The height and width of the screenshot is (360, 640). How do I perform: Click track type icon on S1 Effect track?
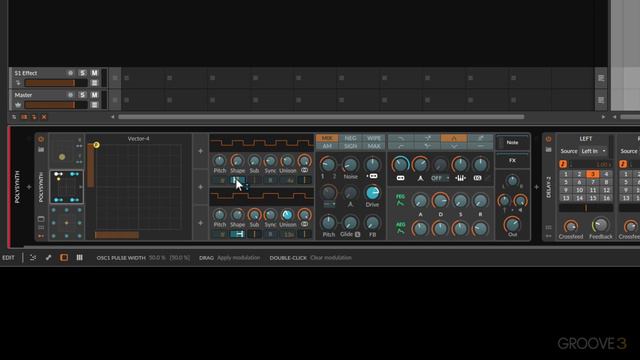pos(18,83)
